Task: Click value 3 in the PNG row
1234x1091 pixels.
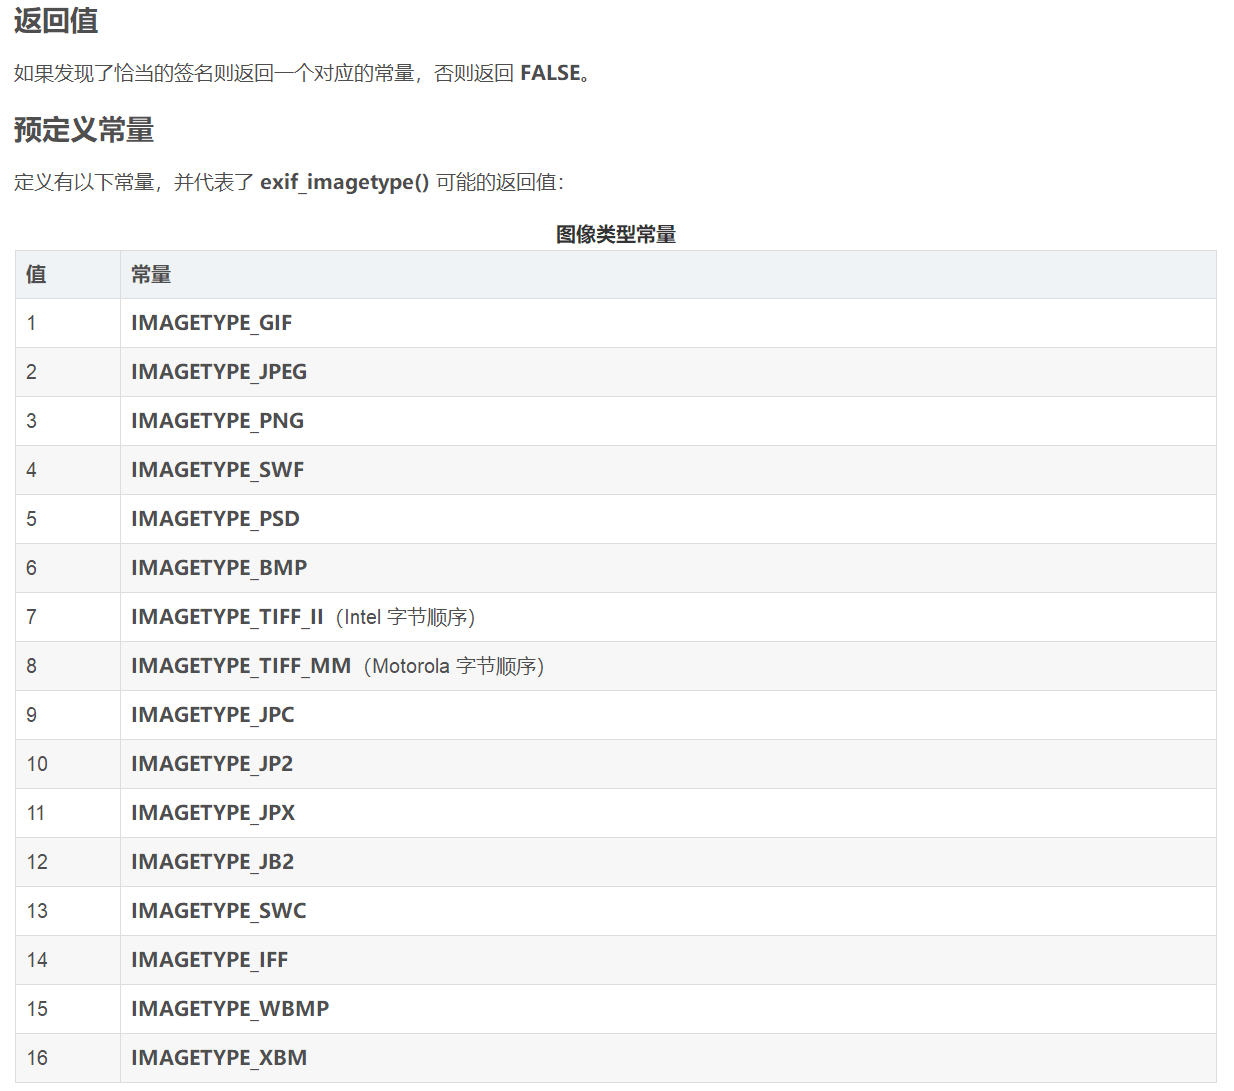Action: (31, 421)
